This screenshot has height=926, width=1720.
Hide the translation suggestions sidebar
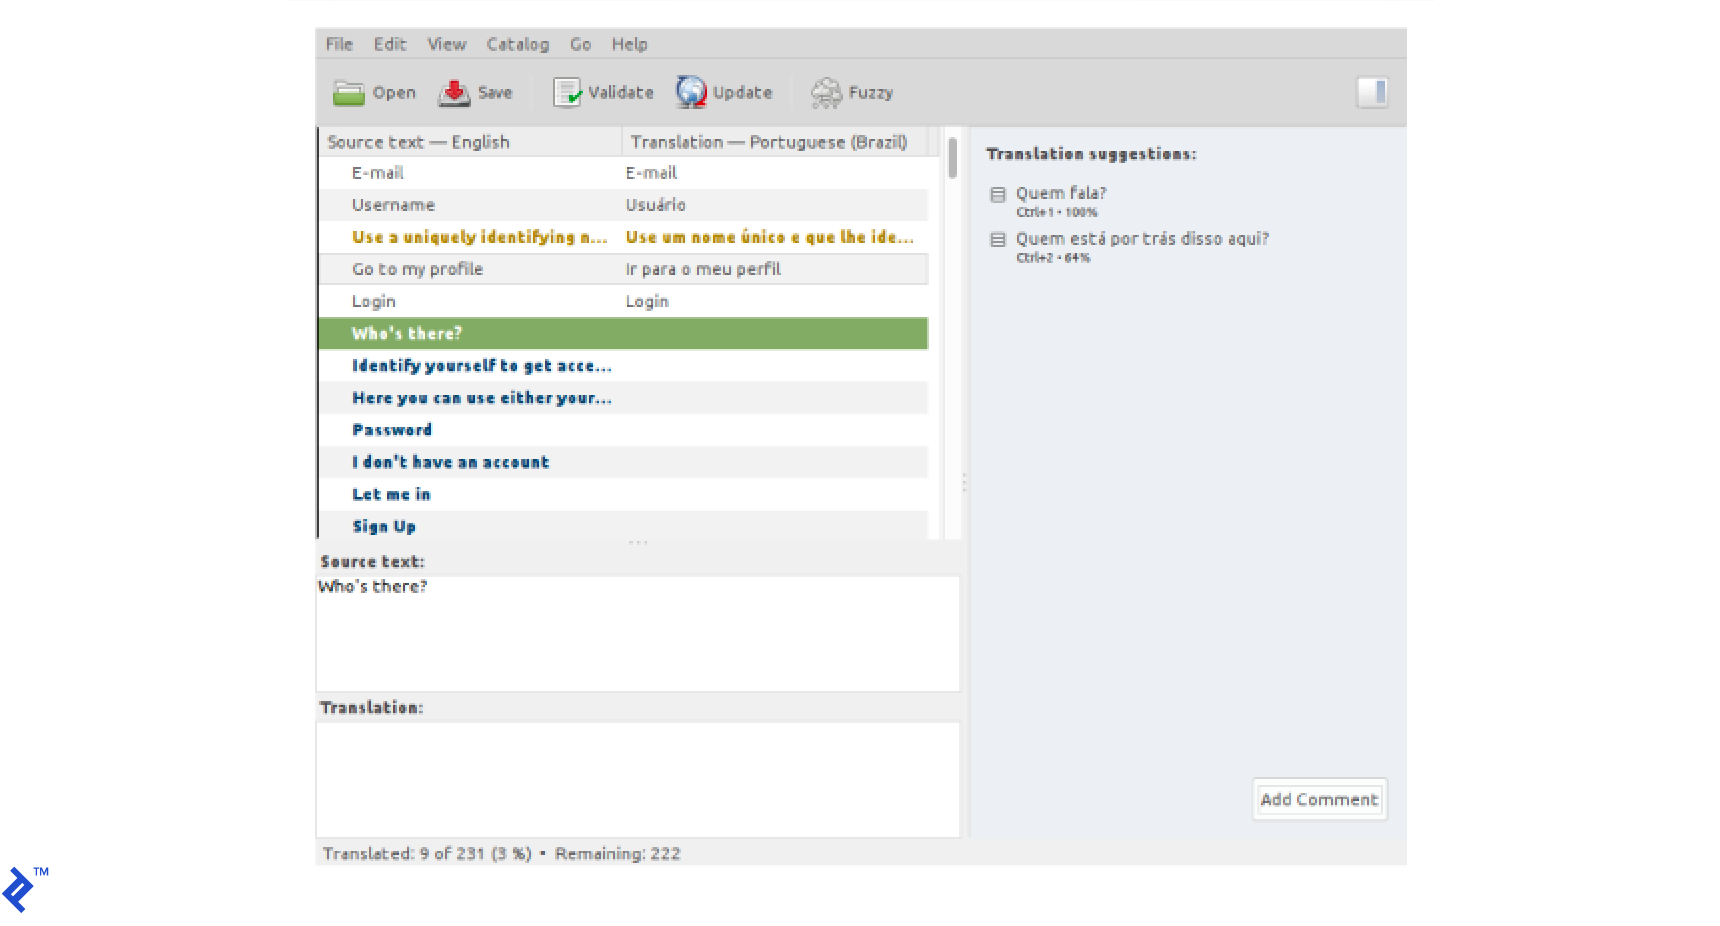click(x=1373, y=92)
